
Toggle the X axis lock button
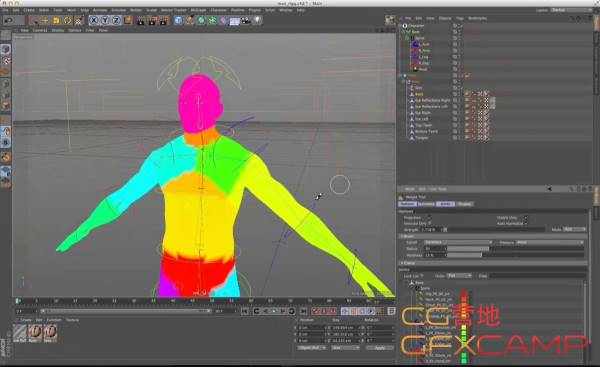(x=94, y=20)
